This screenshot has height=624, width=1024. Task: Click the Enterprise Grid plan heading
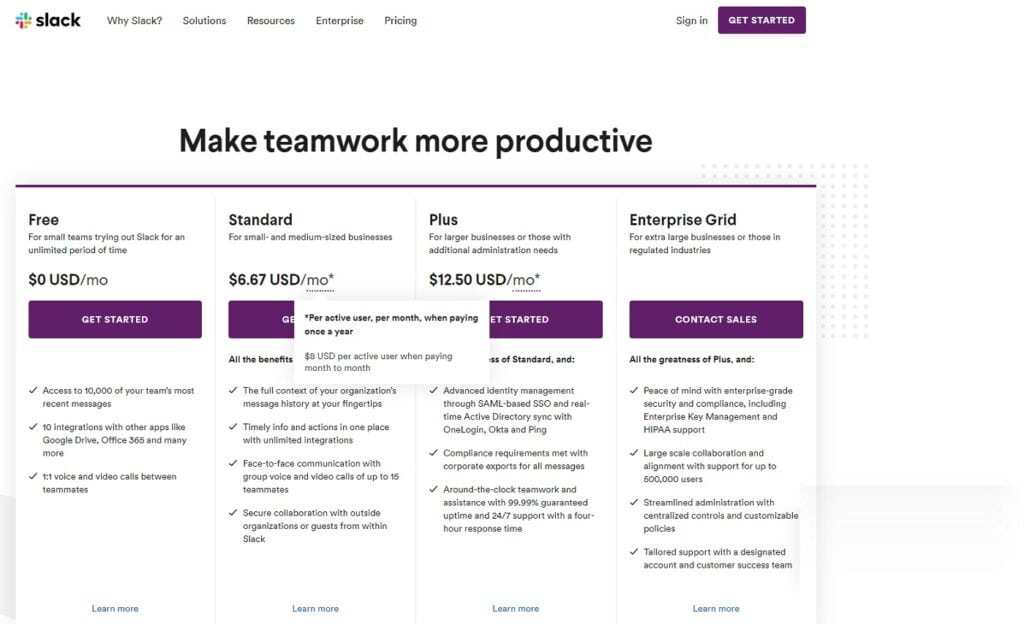[682, 220]
